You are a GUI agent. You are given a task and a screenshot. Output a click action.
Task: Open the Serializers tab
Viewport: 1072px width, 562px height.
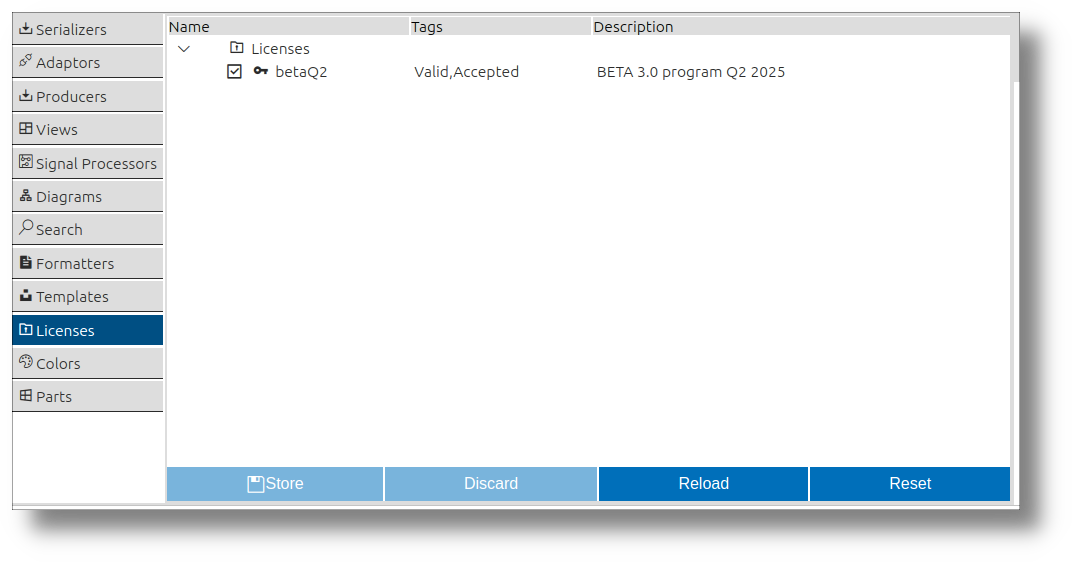(x=88, y=29)
